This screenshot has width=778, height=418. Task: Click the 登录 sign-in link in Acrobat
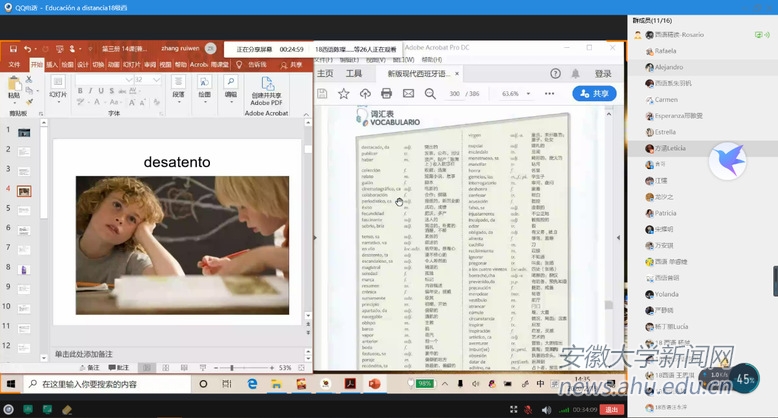[x=603, y=73]
